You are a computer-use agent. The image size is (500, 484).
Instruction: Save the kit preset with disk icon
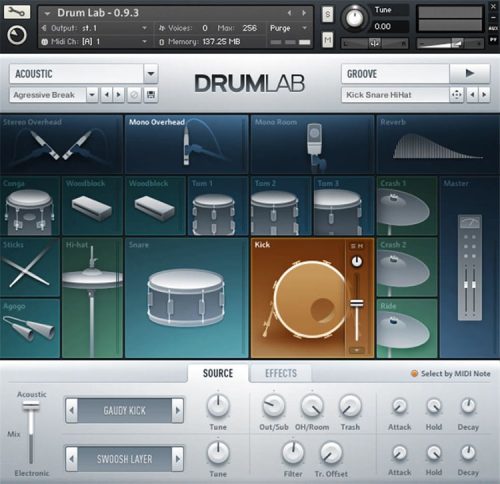[x=151, y=95]
